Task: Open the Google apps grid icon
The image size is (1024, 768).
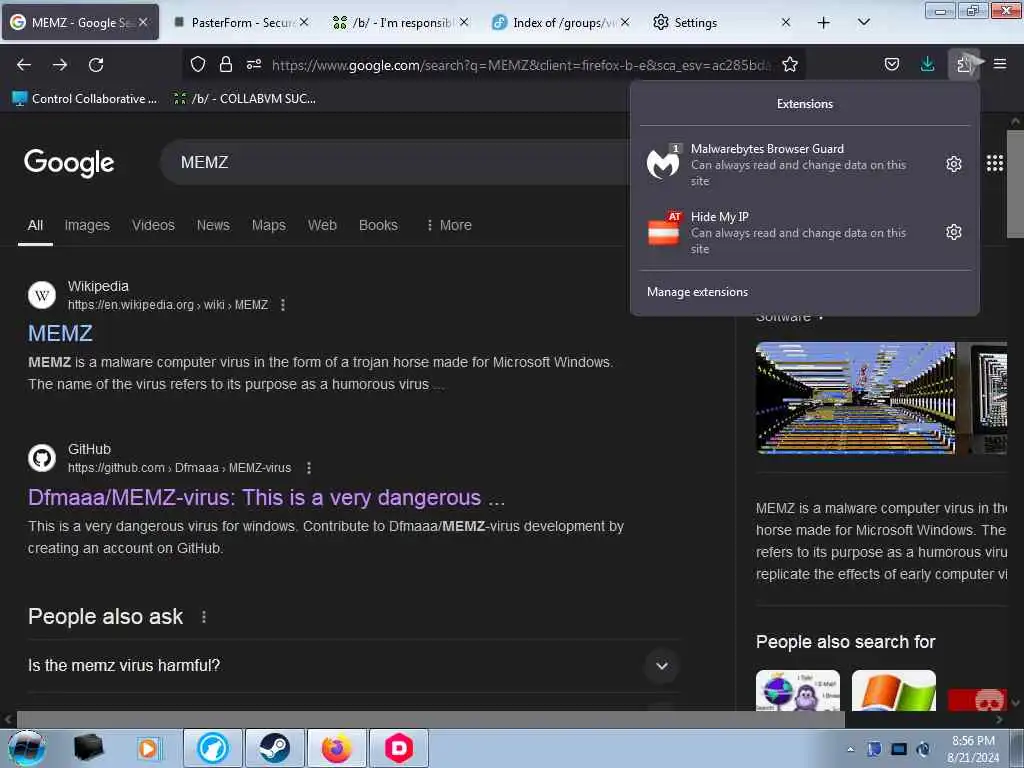Action: [995, 163]
